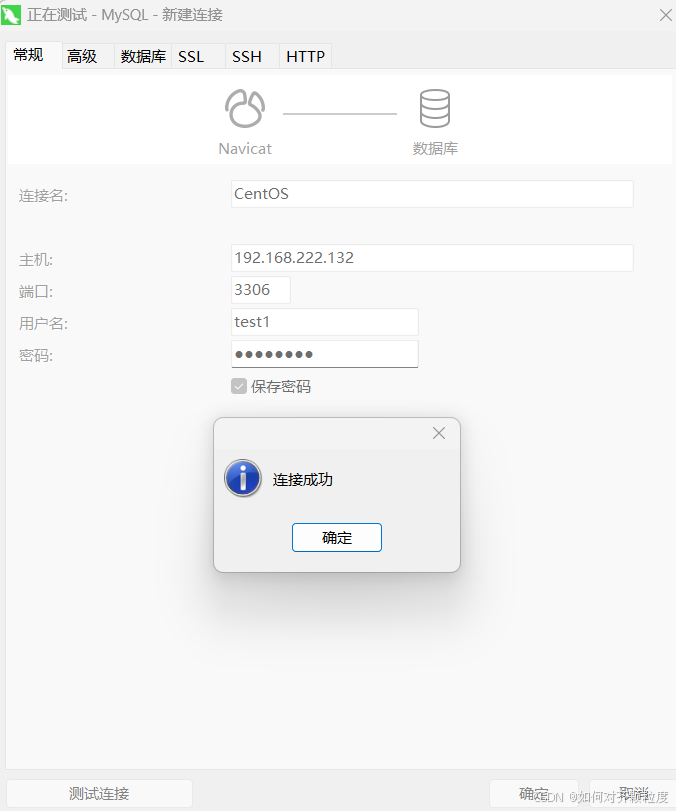676x811 pixels.
Task: Click the Navicat logo icon
Action: click(x=245, y=109)
